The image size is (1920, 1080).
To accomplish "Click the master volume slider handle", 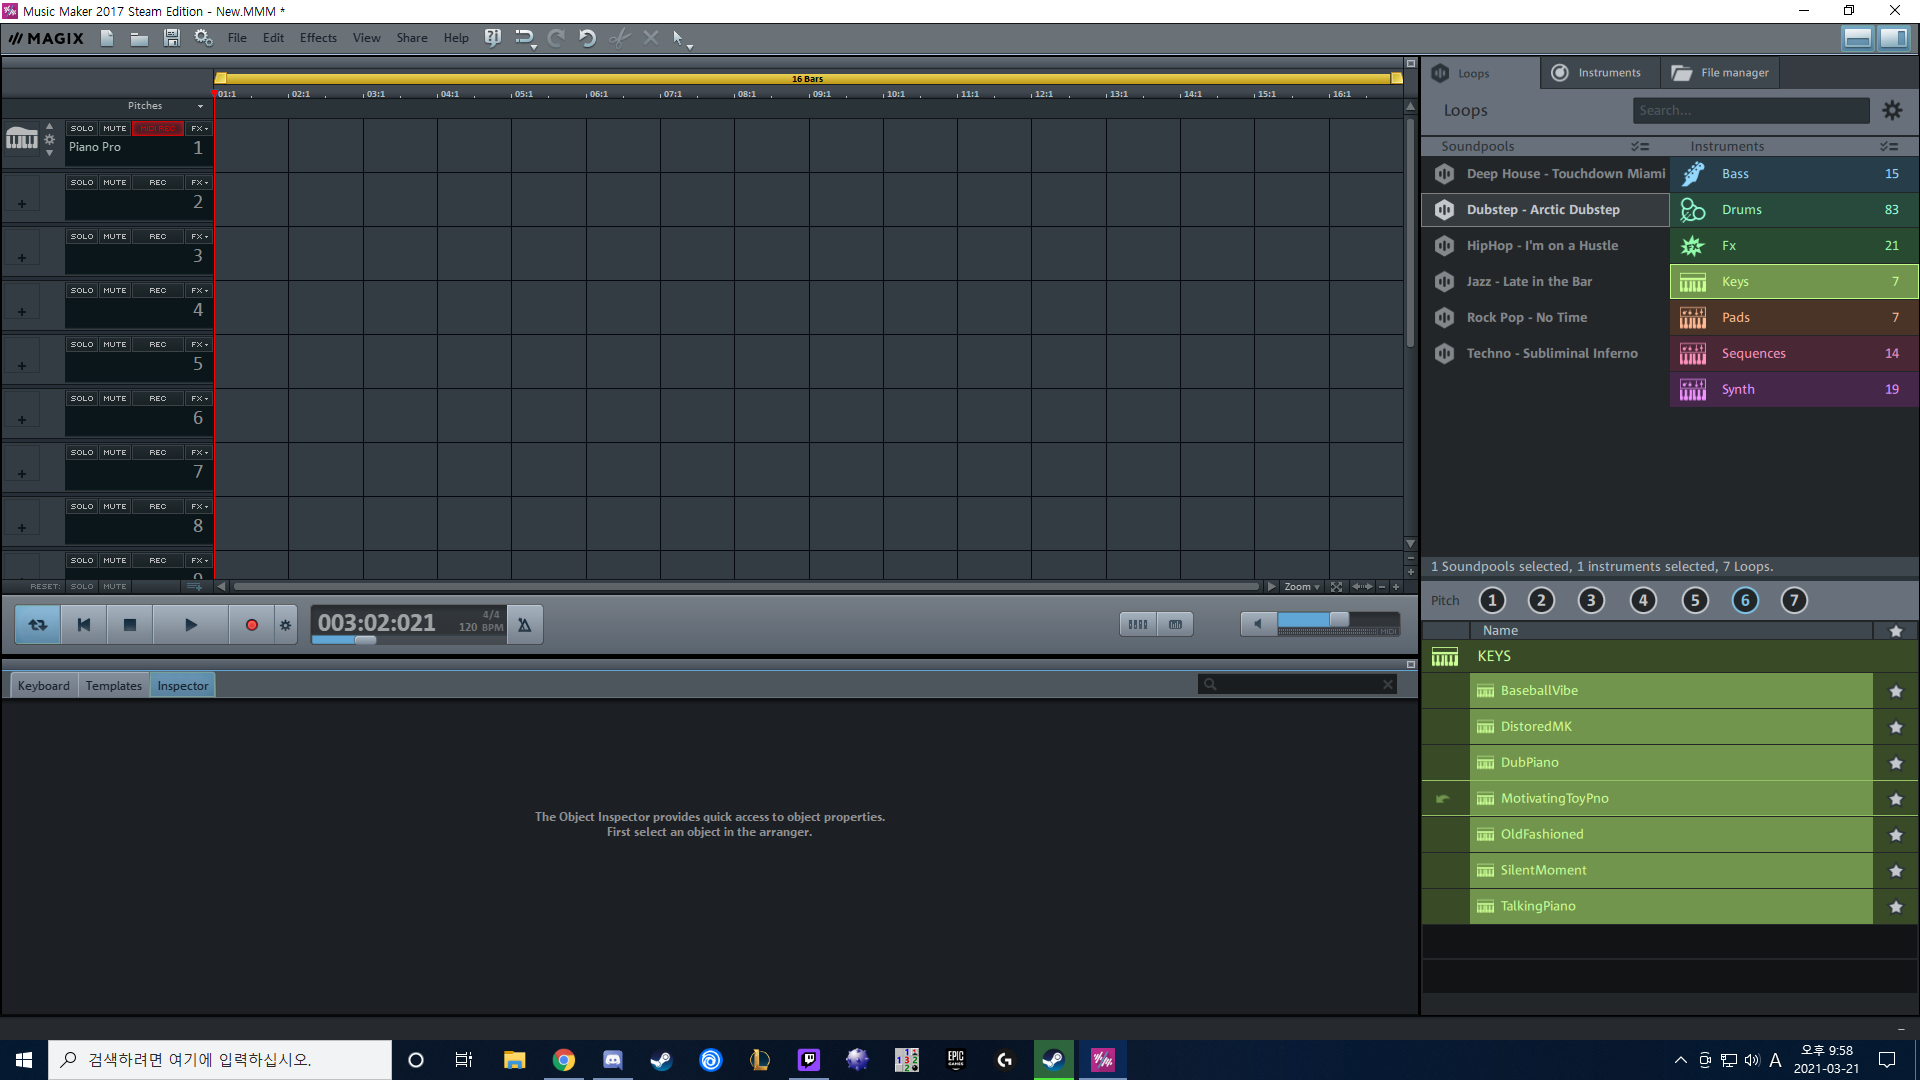I will [1338, 620].
